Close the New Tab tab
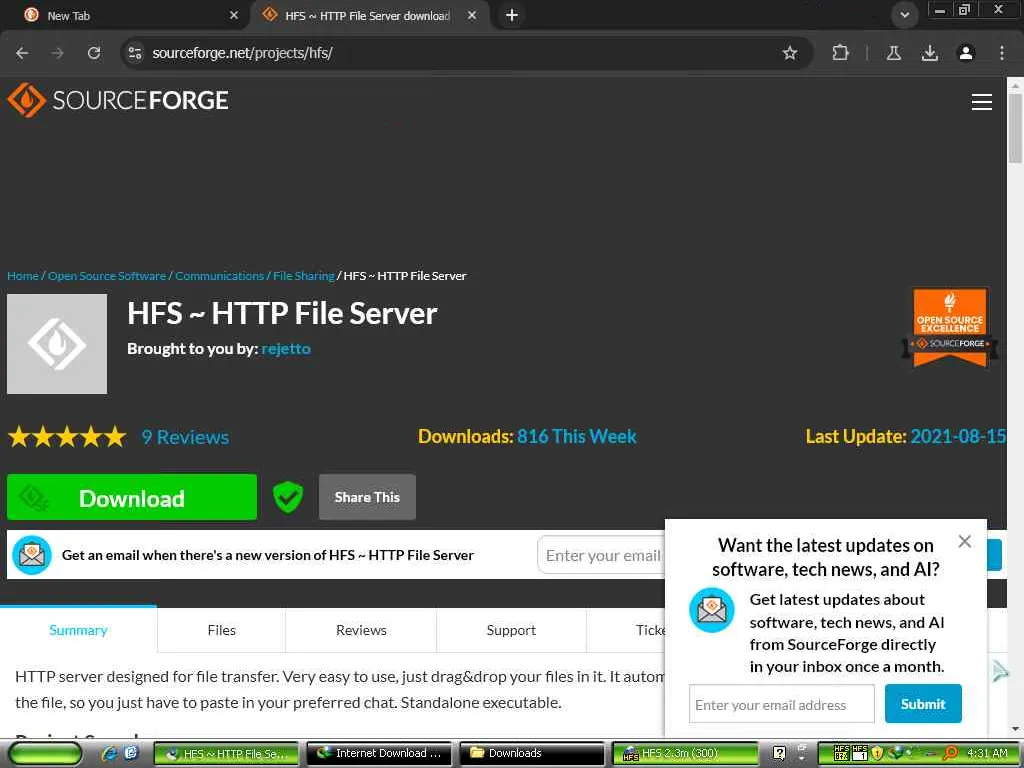 [x=234, y=15]
